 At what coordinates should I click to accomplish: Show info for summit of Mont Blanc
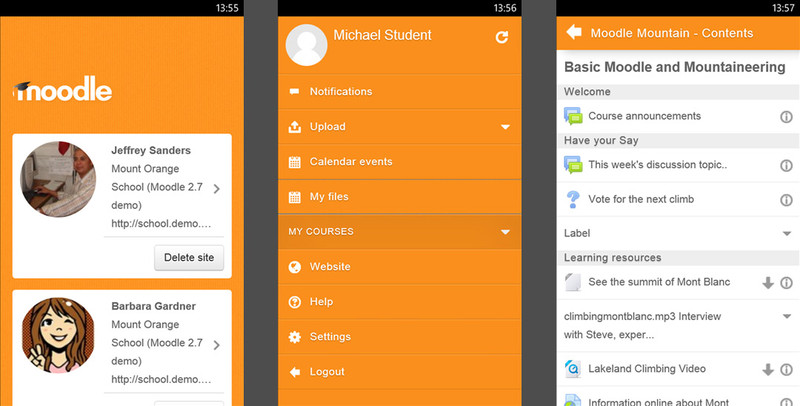pos(786,283)
